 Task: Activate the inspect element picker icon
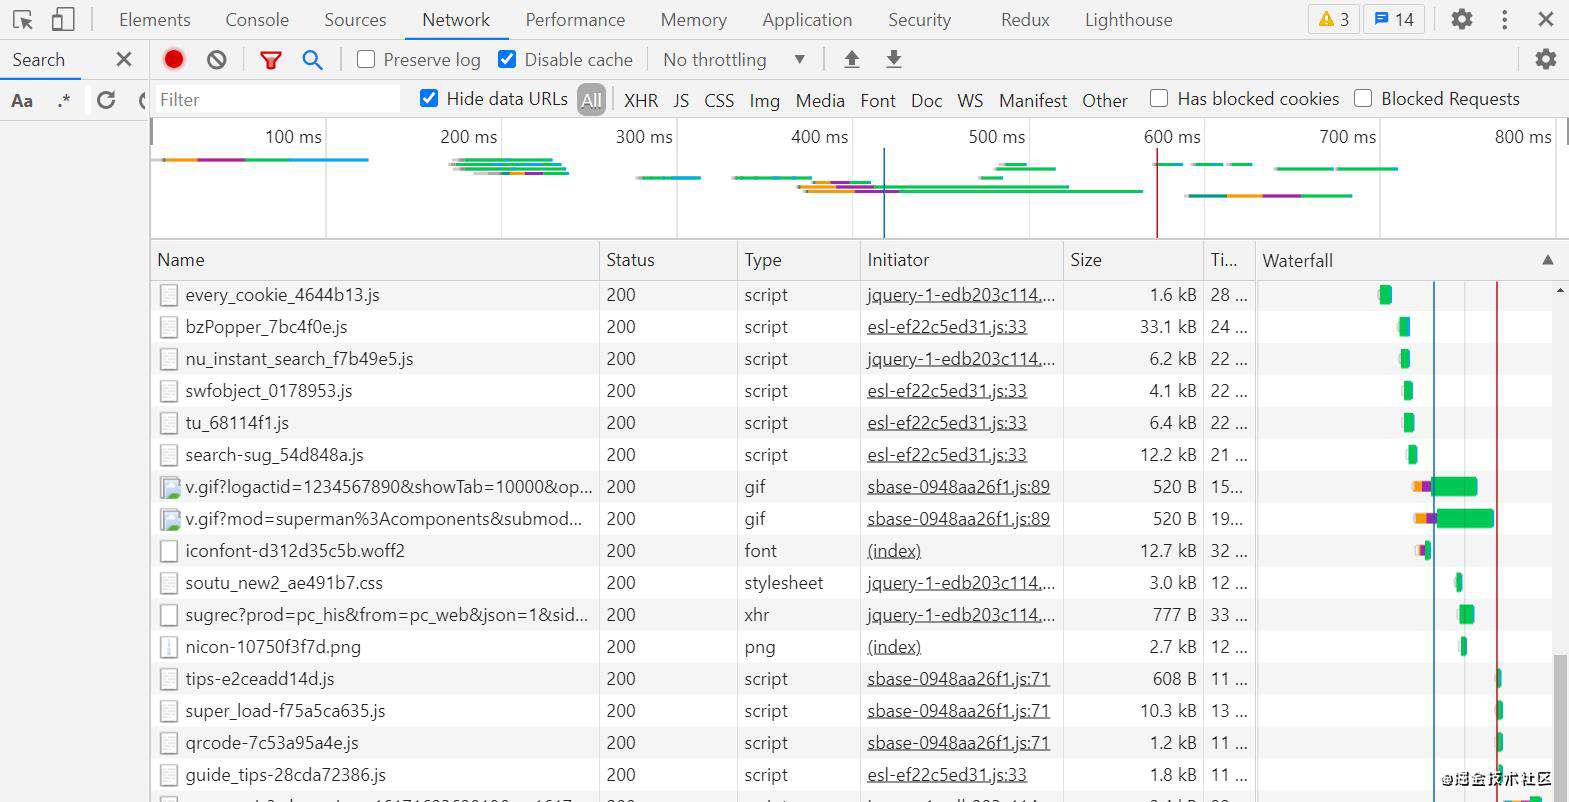(x=23, y=20)
